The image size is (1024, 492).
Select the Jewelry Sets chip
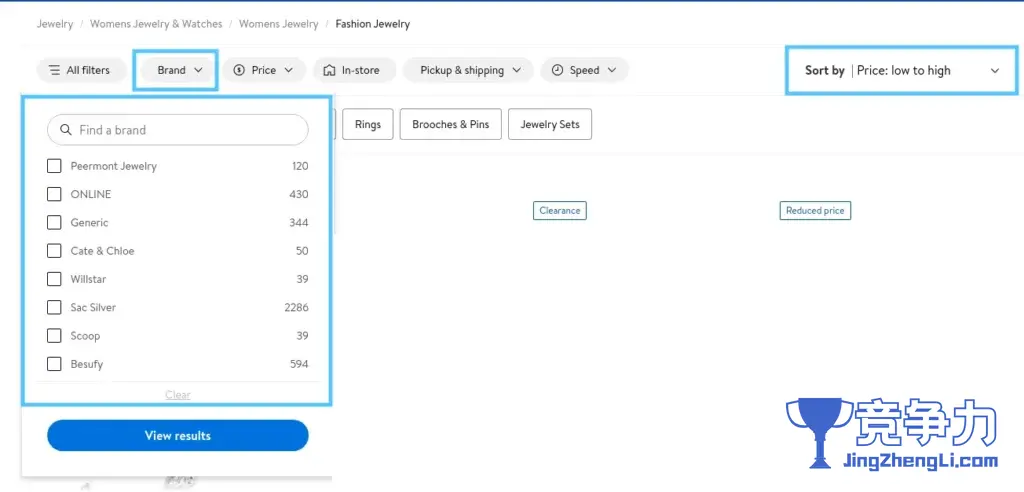coord(550,124)
